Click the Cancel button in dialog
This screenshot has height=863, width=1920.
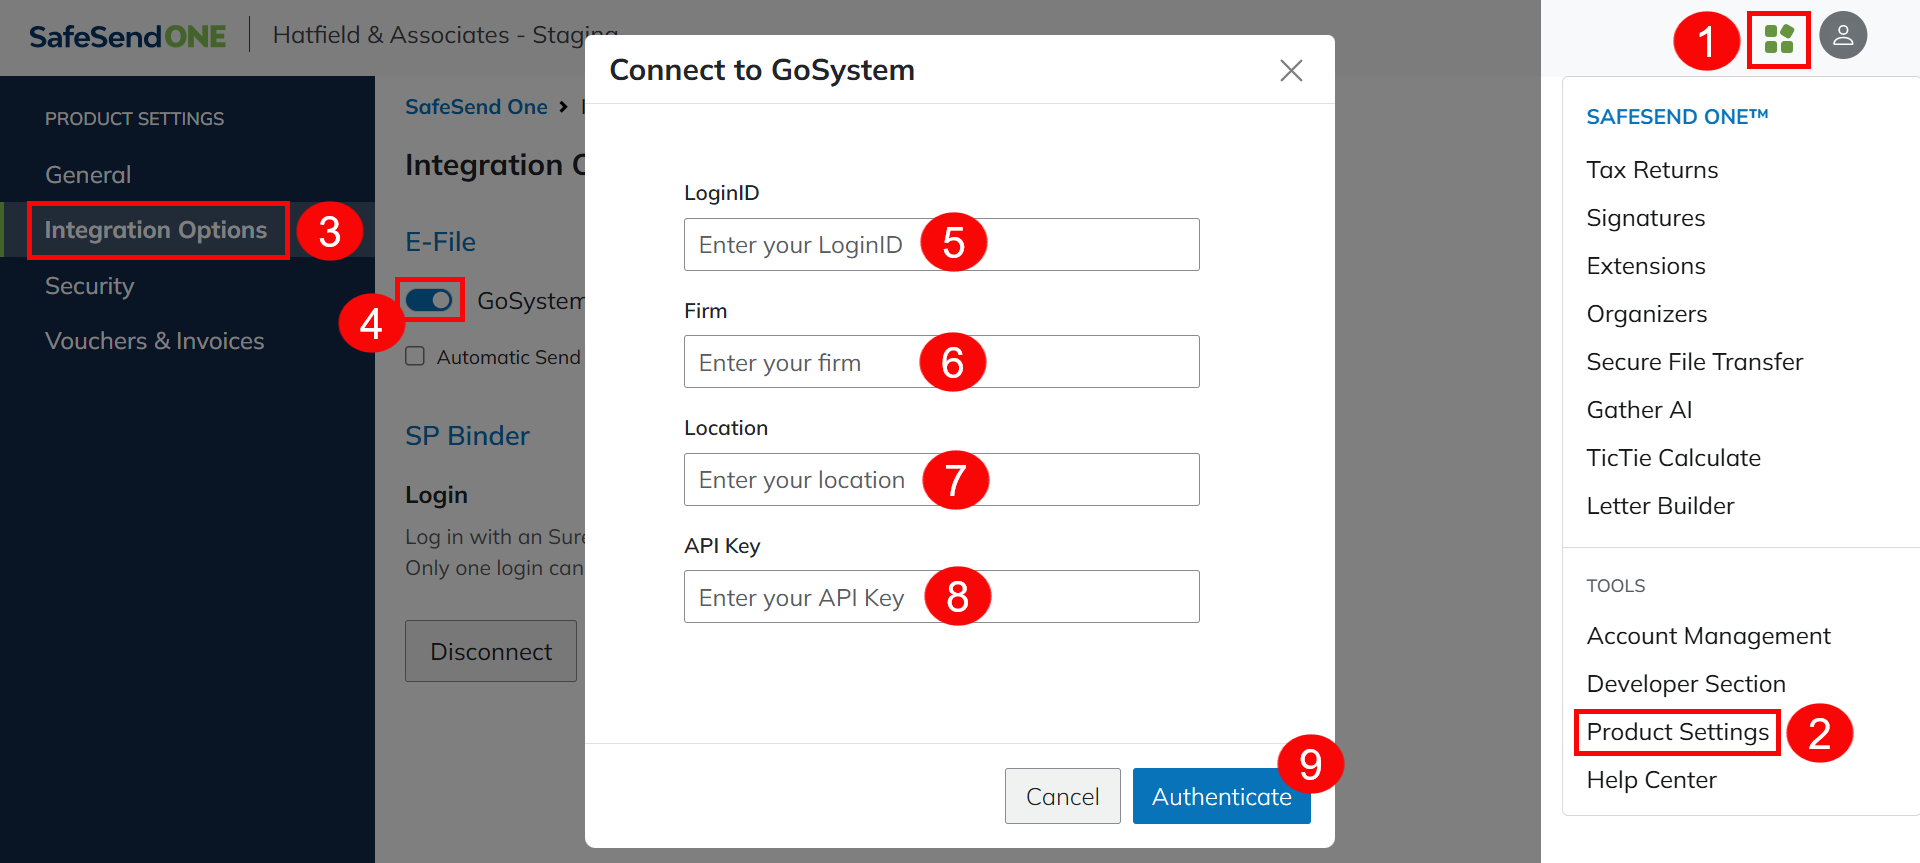tap(1061, 796)
